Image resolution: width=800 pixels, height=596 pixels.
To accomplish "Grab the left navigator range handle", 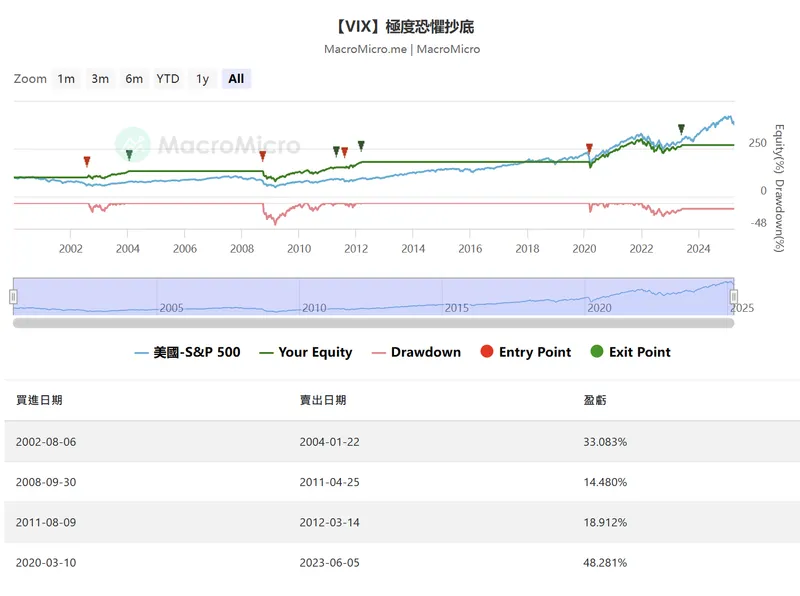I will pos(13,296).
